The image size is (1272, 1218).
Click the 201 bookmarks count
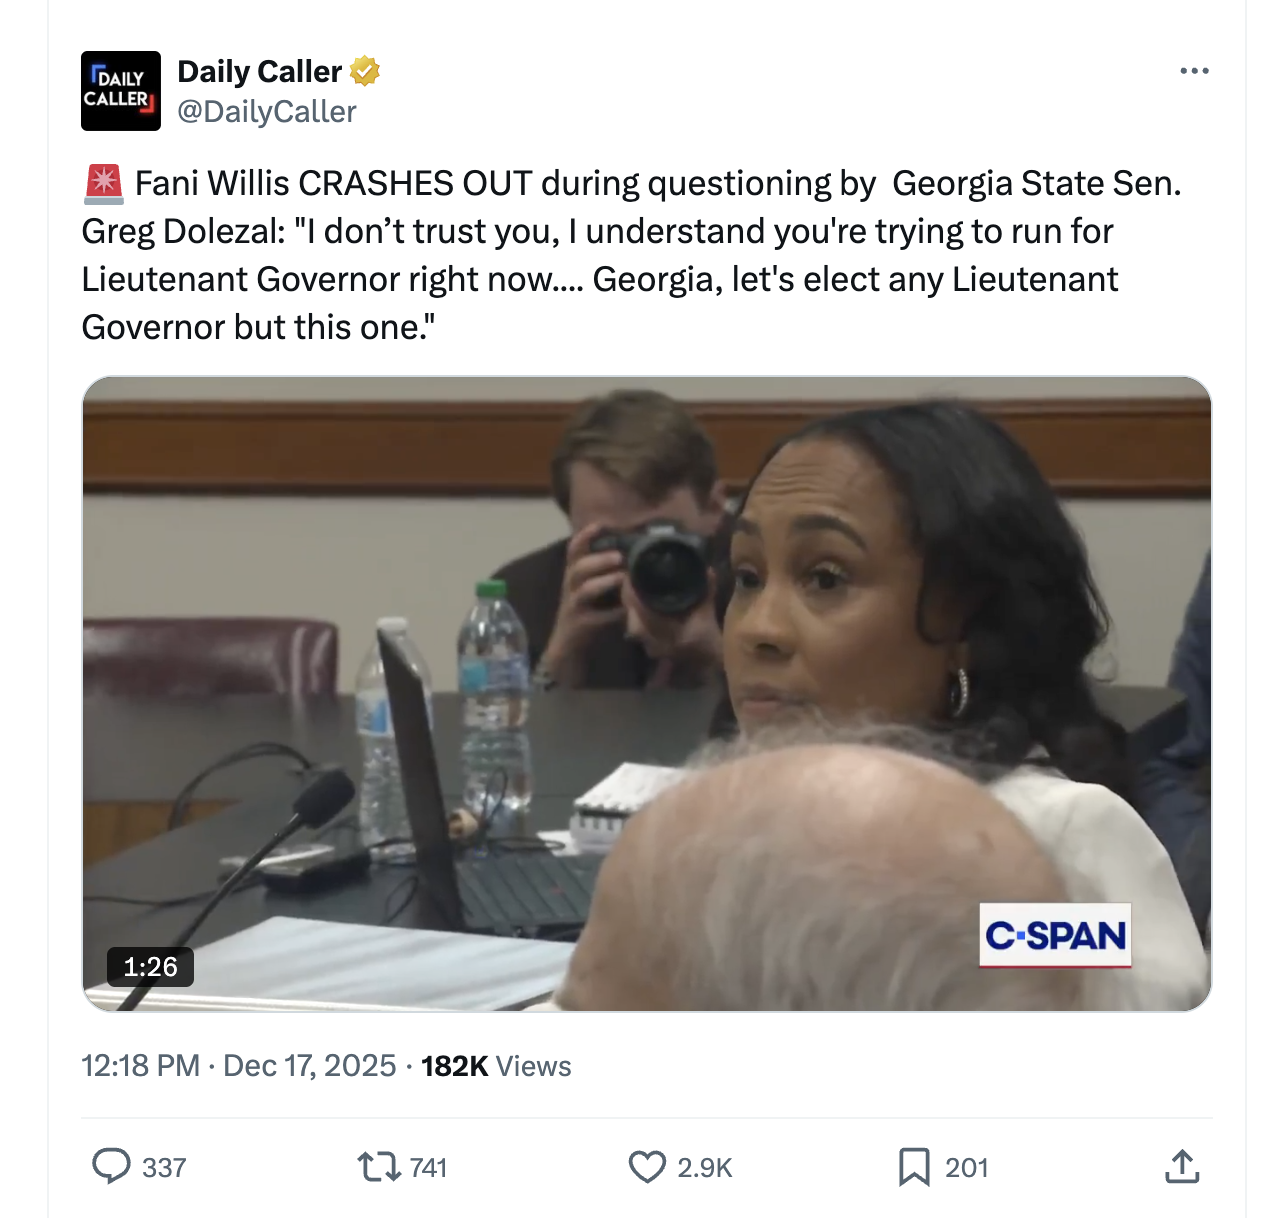(966, 1168)
